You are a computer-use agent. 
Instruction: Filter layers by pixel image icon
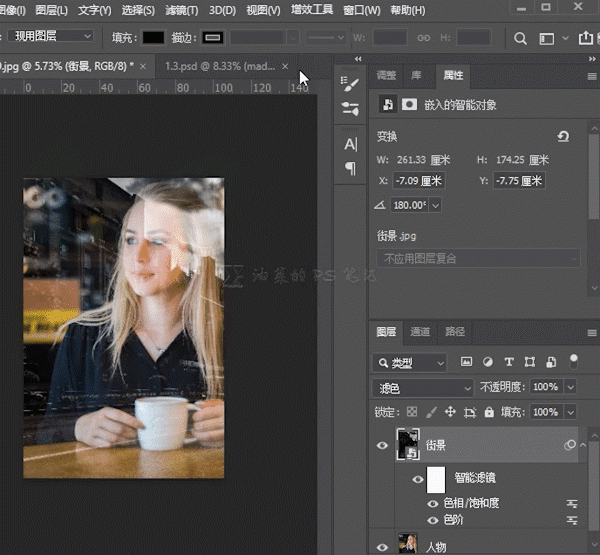[466, 362]
